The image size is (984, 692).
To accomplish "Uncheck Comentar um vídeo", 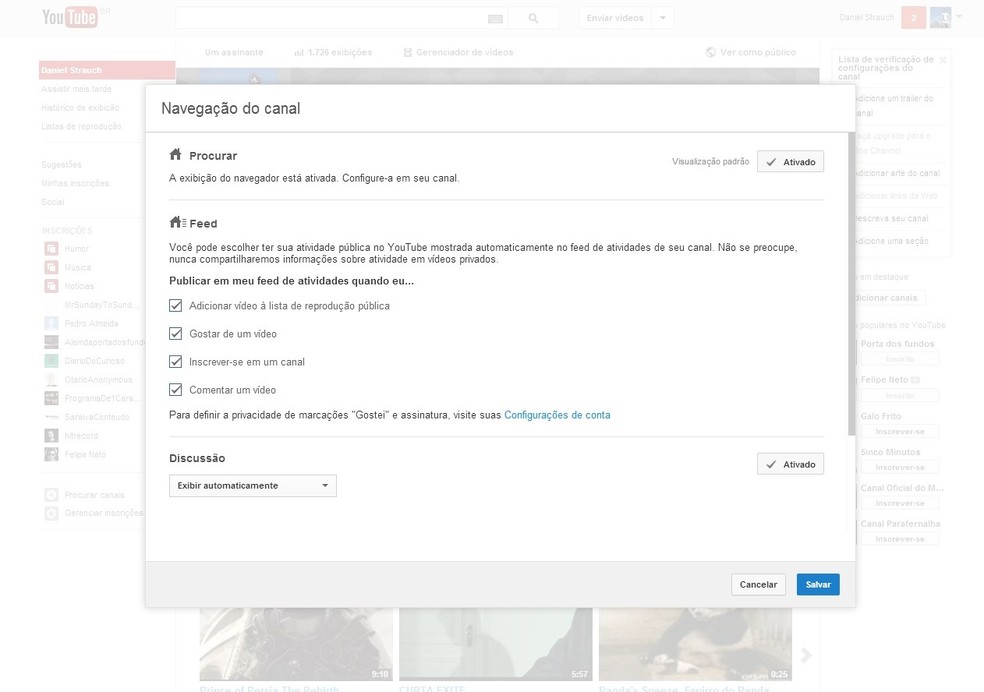I will point(176,389).
